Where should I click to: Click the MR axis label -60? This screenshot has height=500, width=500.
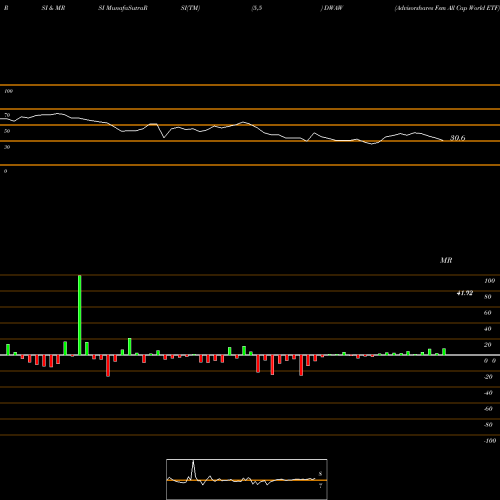click(488, 409)
